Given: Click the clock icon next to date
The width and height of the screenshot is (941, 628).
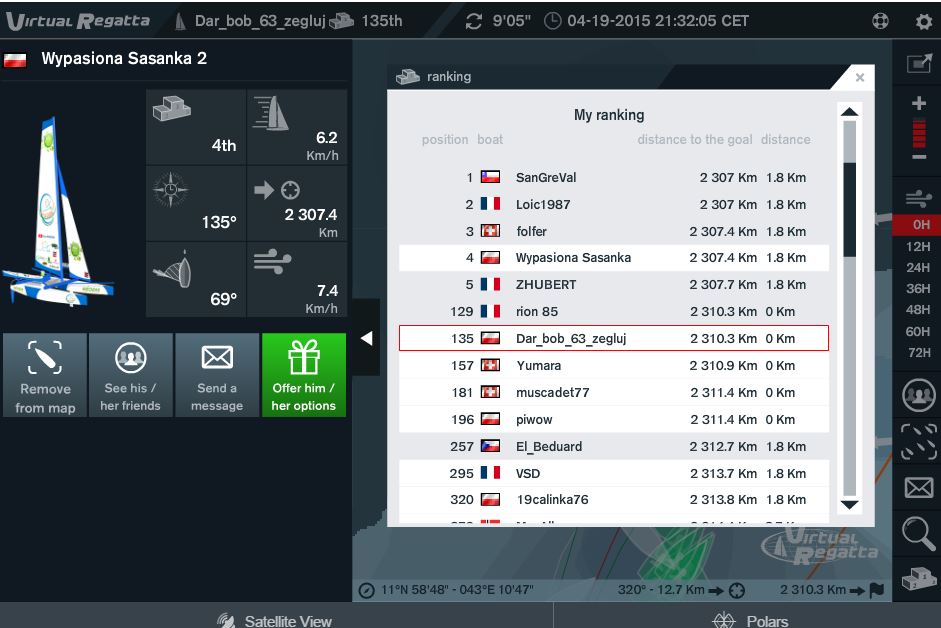Looking at the screenshot, I should [552, 21].
